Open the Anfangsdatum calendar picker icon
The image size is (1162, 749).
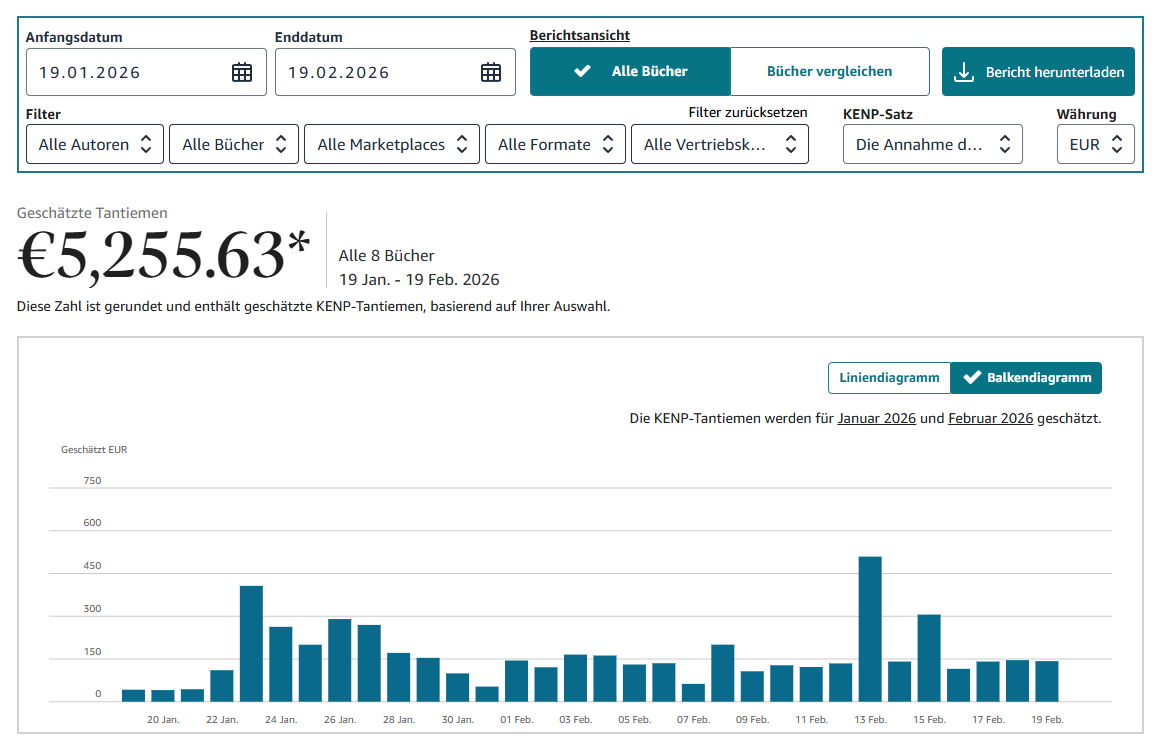[242, 73]
